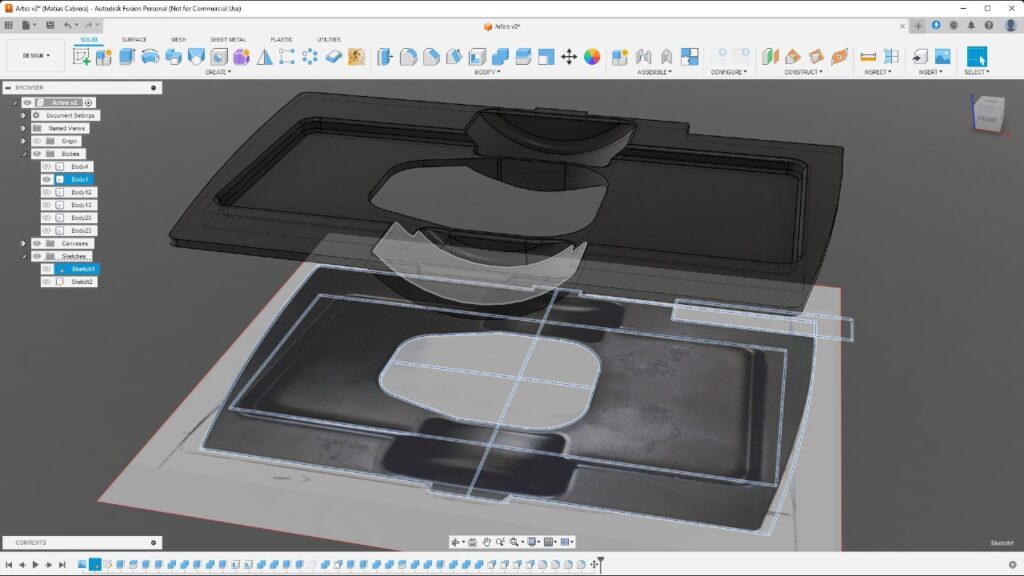Select the Joint tool icon
The height and width of the screenshot is (576, 1024).
[x=643, y=57]
